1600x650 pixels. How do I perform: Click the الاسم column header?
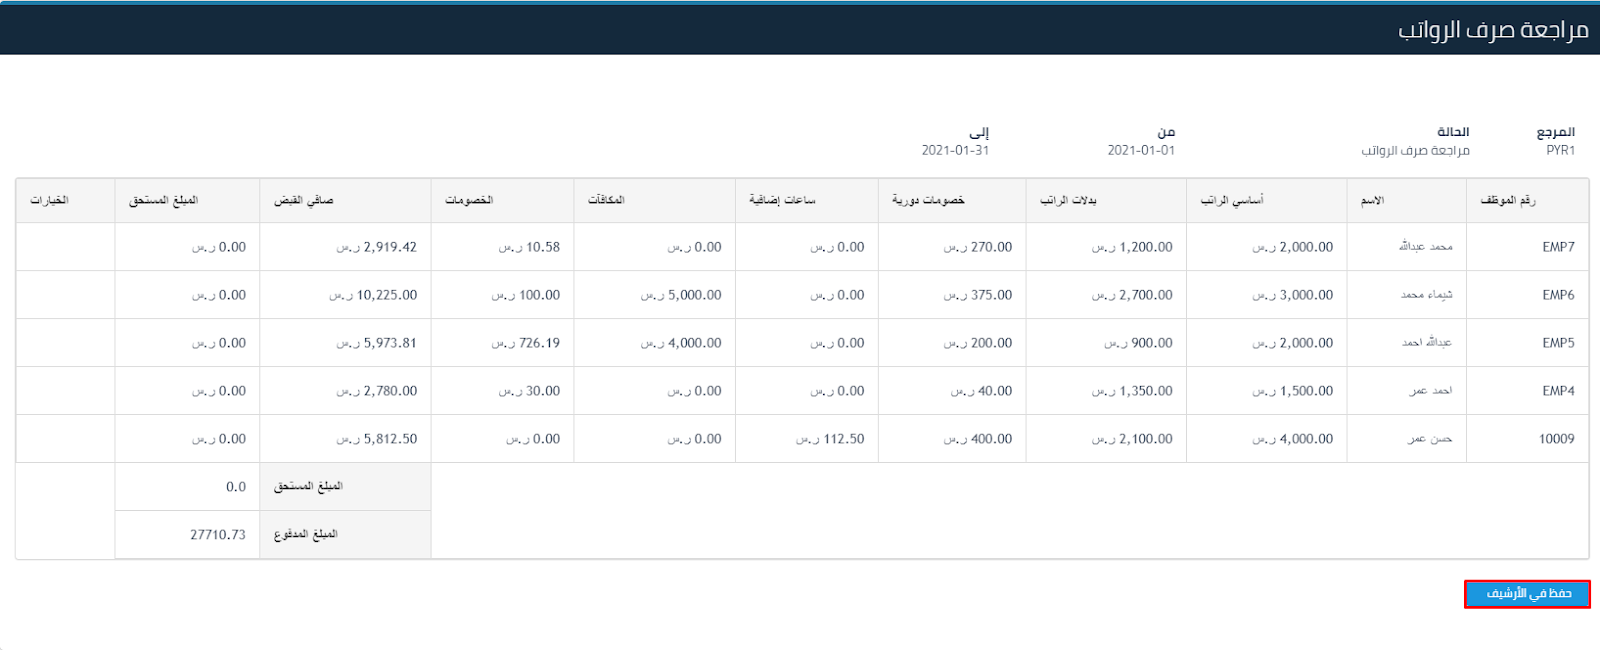pyautogui.click(x=1372, y=201)
